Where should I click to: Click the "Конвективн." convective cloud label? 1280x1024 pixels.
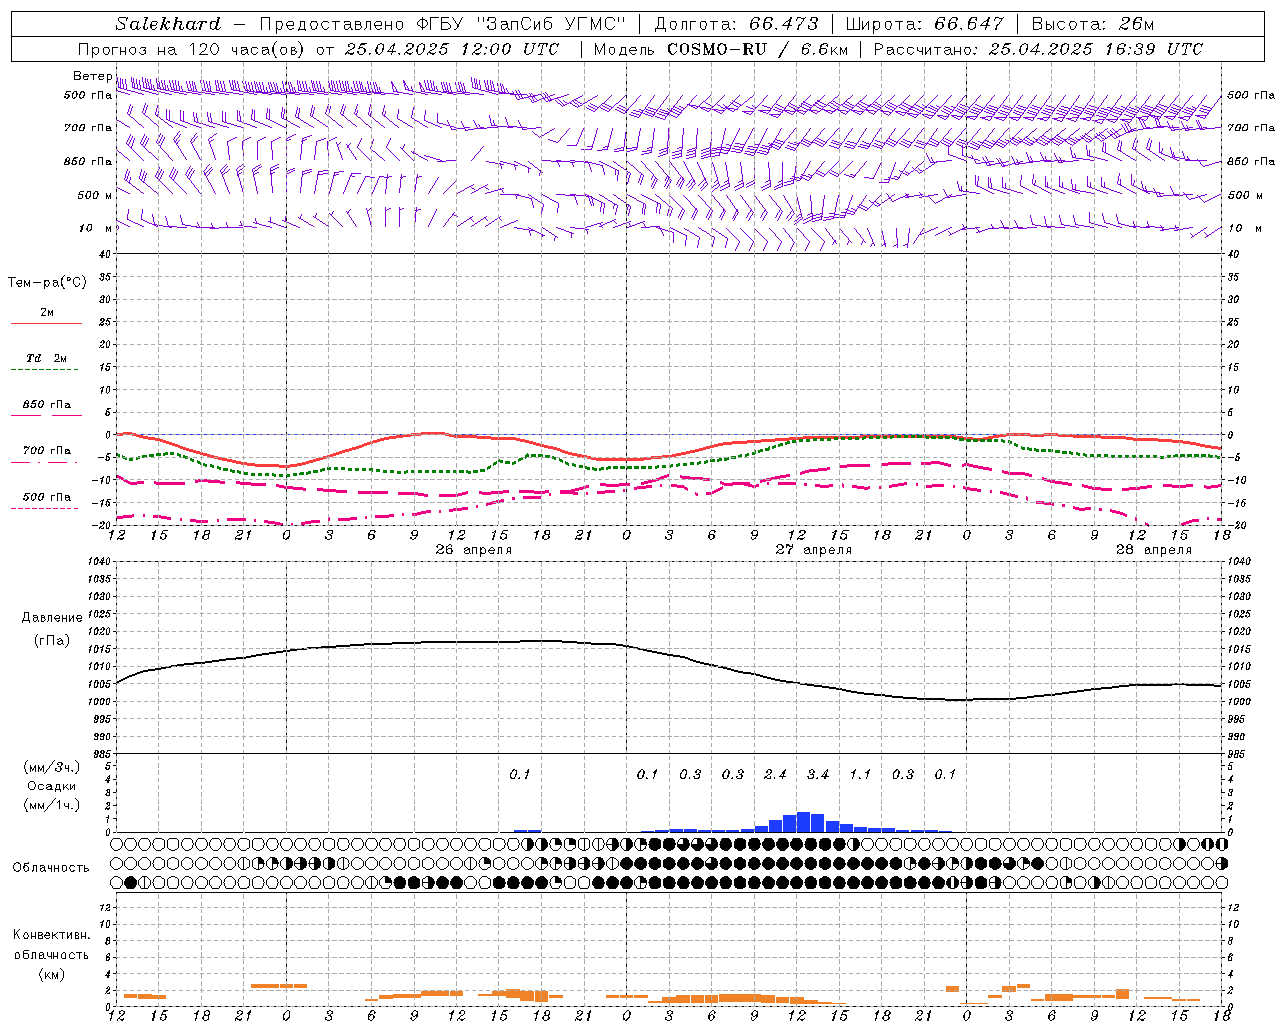click(x=51, y=935)
